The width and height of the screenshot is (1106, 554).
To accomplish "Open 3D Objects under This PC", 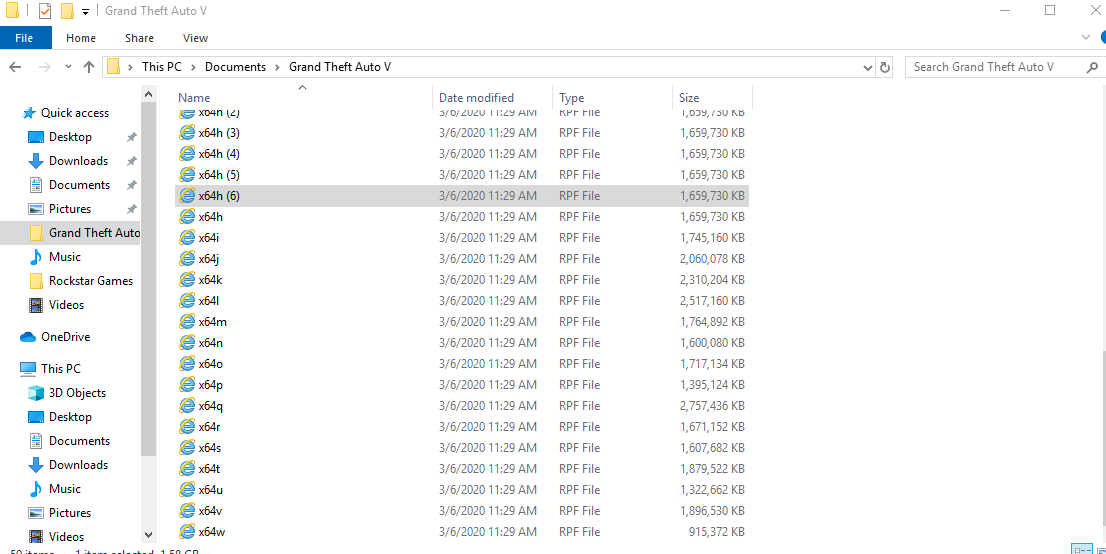I will (77, 392).
